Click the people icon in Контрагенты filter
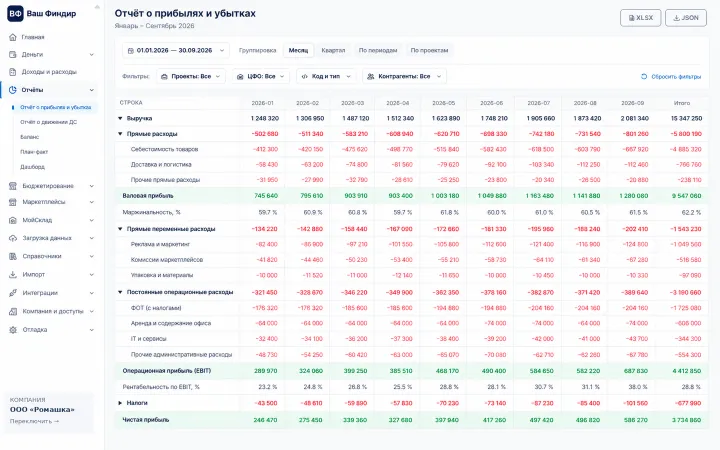720x450 pixels. click(371, 77)
